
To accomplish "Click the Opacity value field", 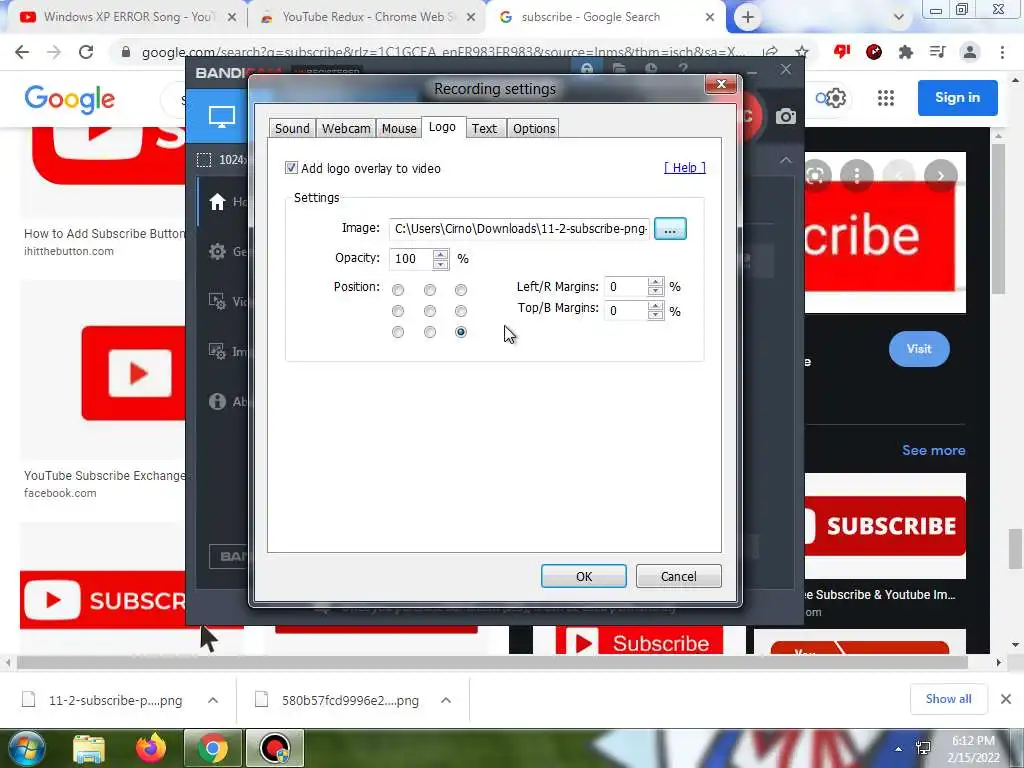I will click(x=411, y=259).
